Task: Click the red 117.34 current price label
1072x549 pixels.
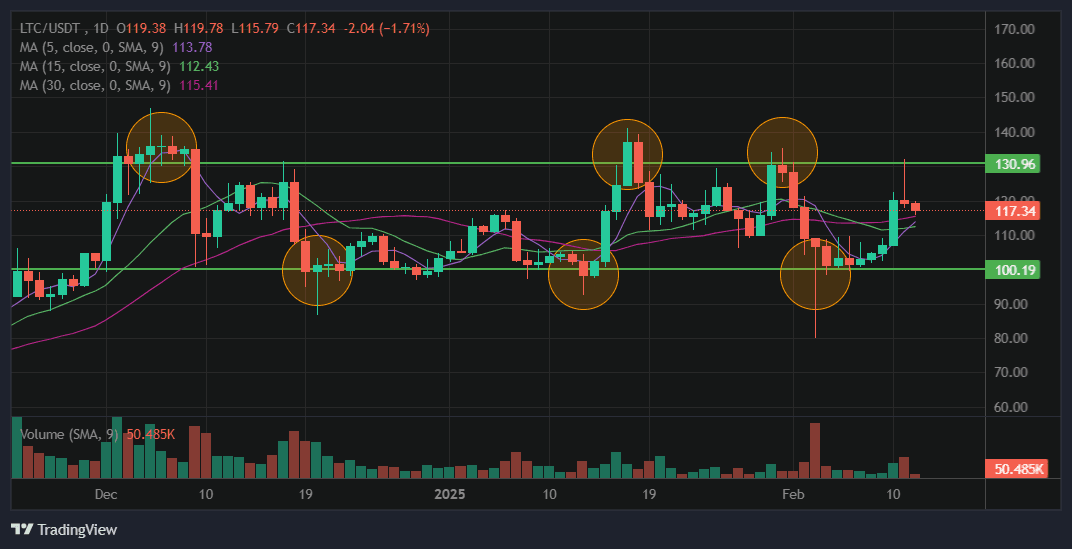Action: point(1014,211)
